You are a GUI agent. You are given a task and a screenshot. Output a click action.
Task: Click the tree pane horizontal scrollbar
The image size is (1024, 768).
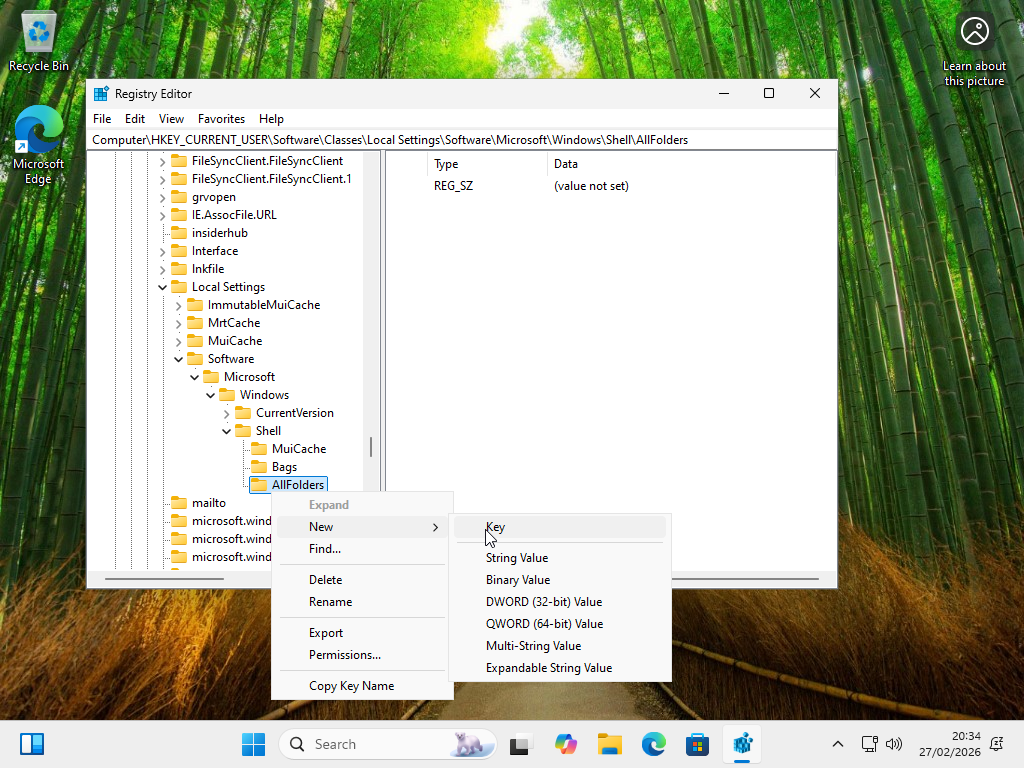pyautogui.click(x=165, y=579)
